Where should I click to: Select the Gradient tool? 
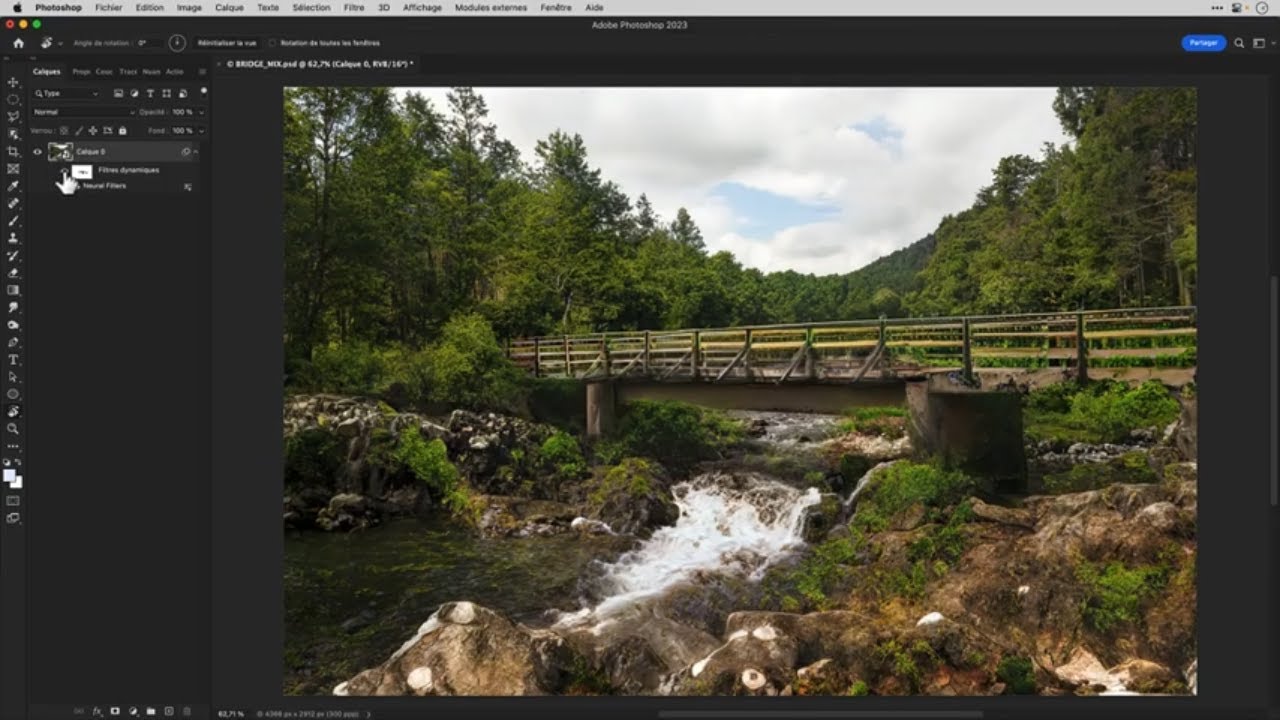pyautogui.click(x=13, y=290)
